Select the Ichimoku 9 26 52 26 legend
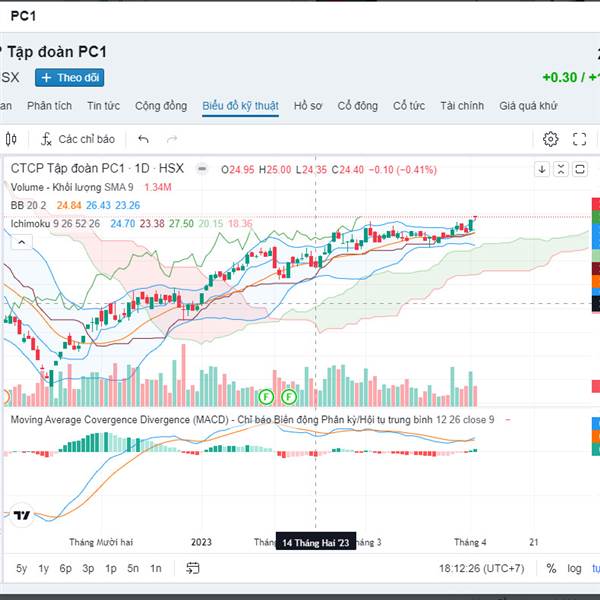The width and height of the screenshot is (600, 600). click(55, 223)
